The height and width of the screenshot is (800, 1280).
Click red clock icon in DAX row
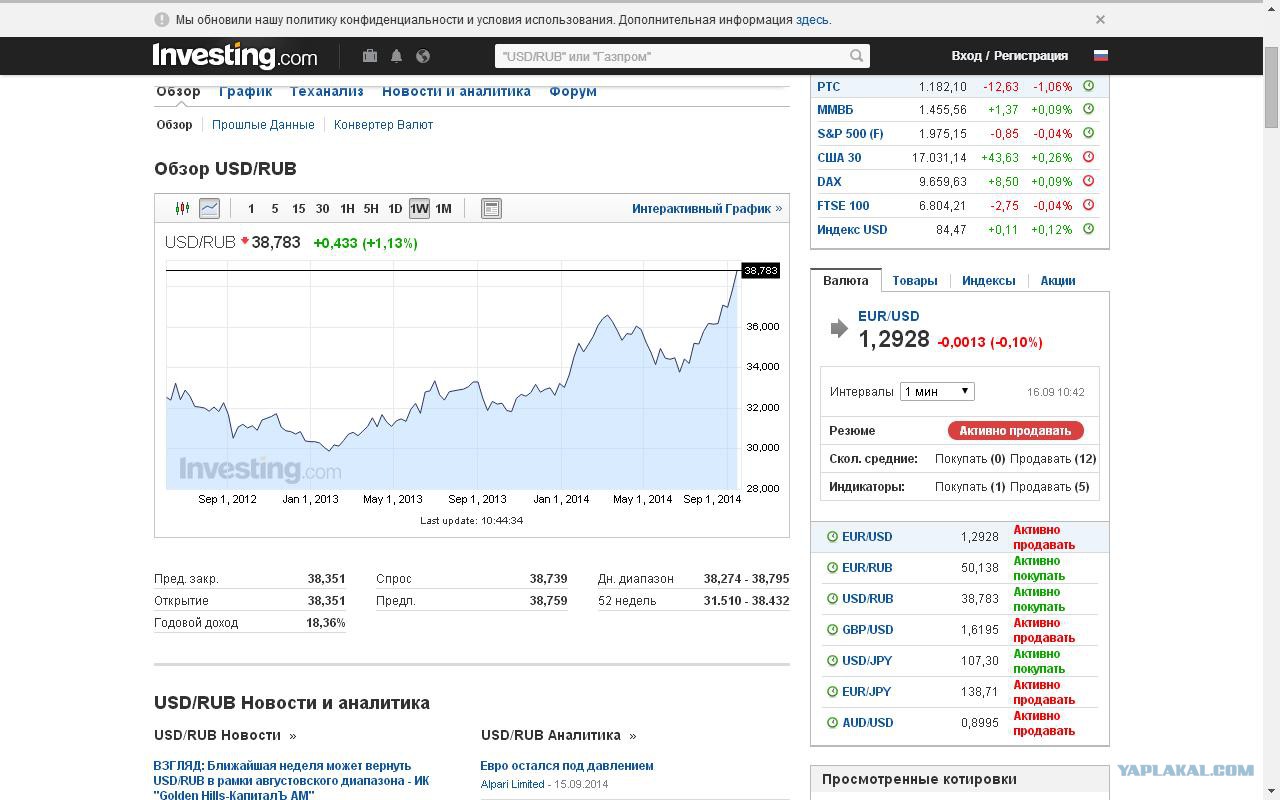pyautogui.click(x=1089, y=181)
